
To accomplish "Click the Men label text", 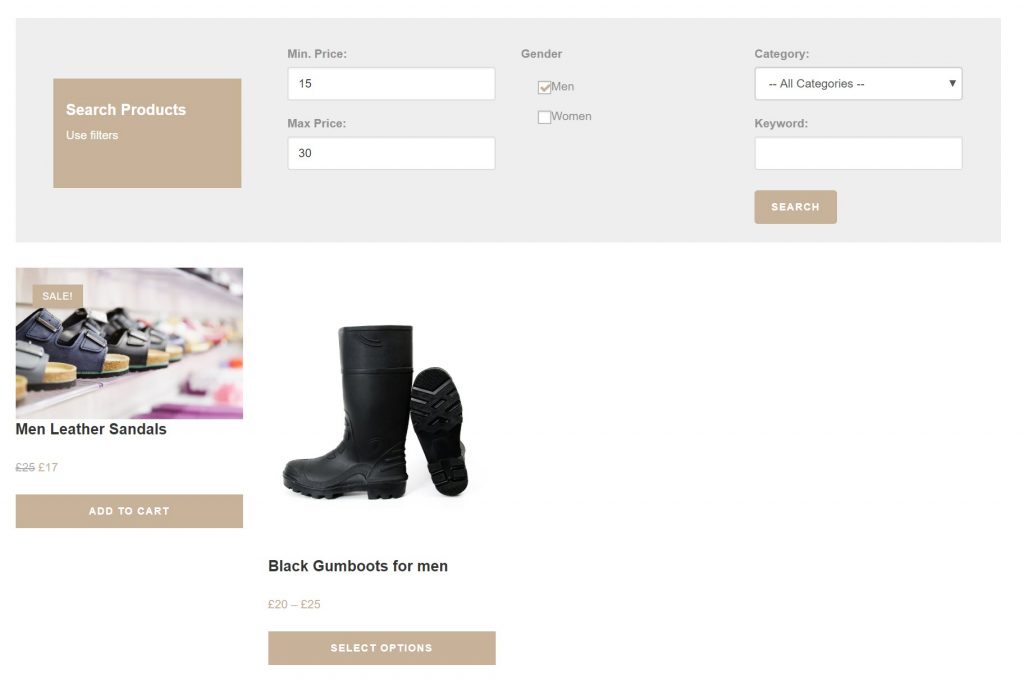I will click(563, 86).
